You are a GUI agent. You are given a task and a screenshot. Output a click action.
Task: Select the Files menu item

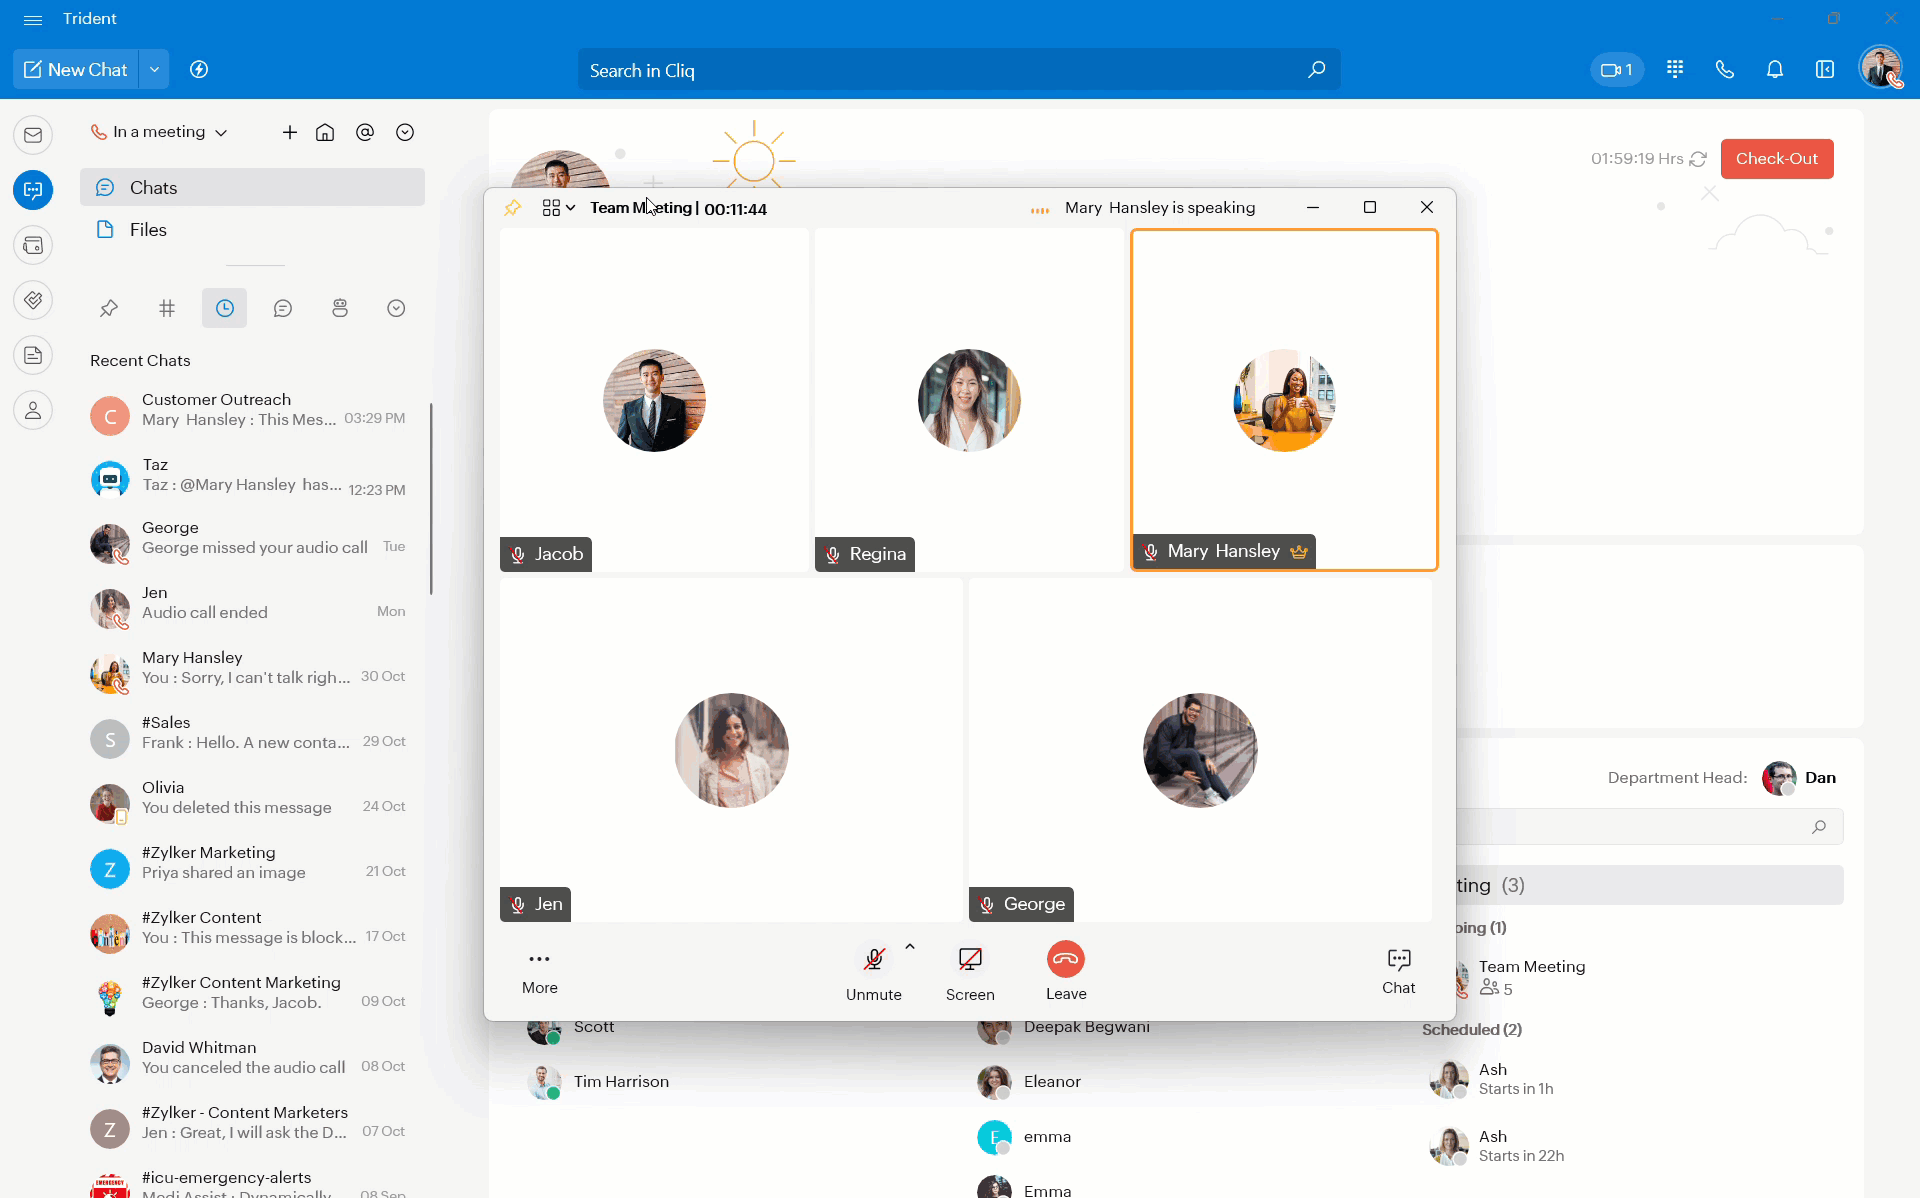148,230
